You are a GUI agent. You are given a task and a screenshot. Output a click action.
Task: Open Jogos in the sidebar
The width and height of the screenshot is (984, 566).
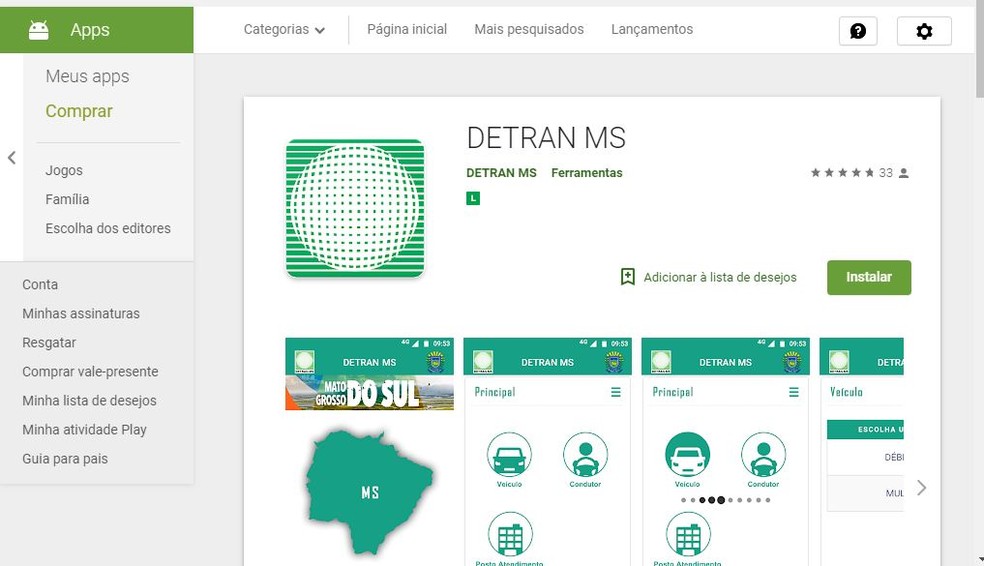(64, 171)
